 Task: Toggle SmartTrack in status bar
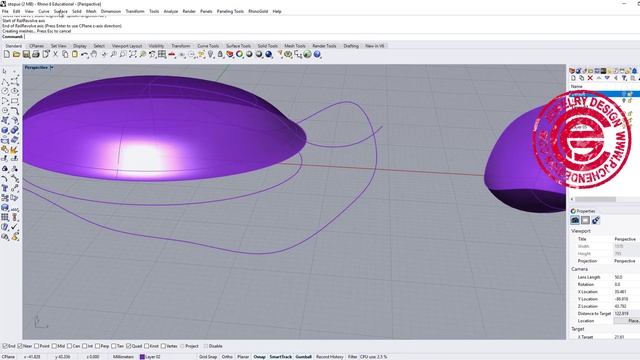point(281,357)
